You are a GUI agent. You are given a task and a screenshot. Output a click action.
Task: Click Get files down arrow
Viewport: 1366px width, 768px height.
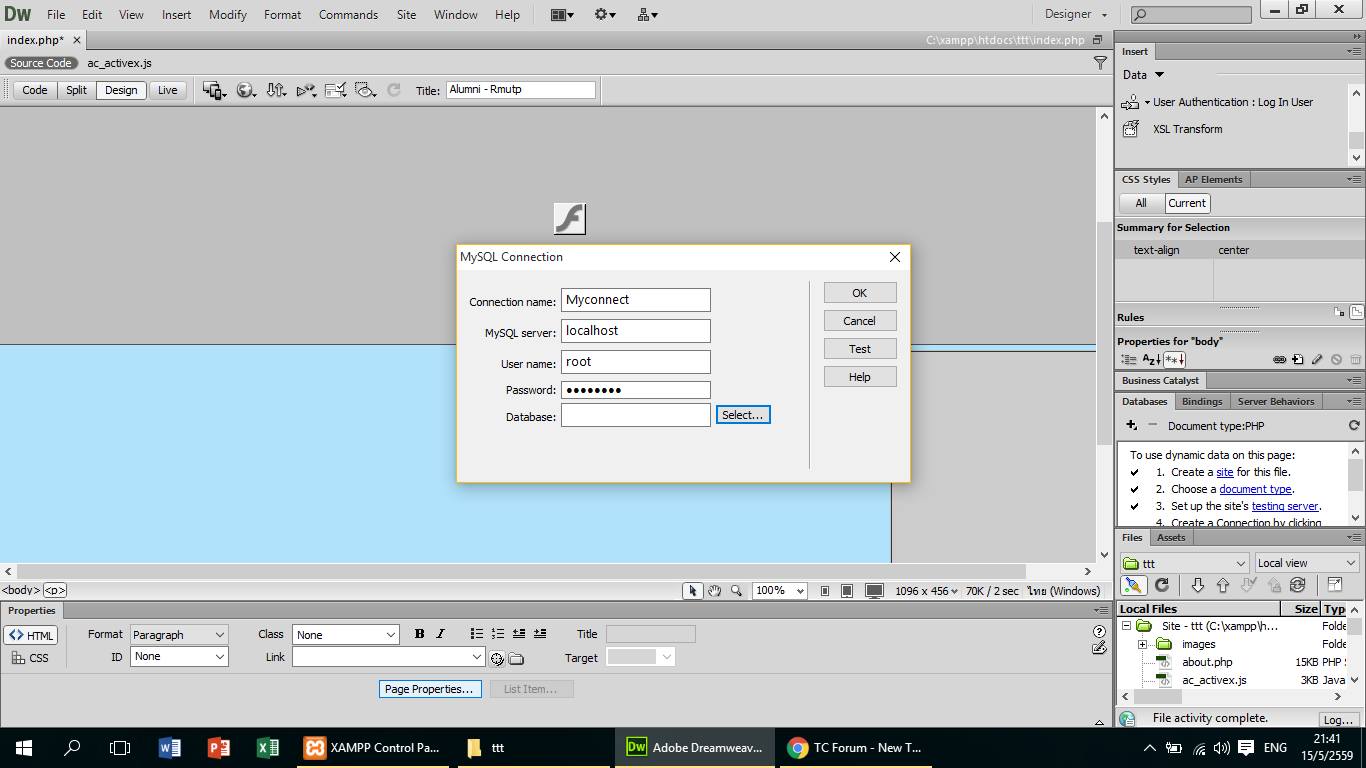pyautogui.click(x=1197, y=585)
